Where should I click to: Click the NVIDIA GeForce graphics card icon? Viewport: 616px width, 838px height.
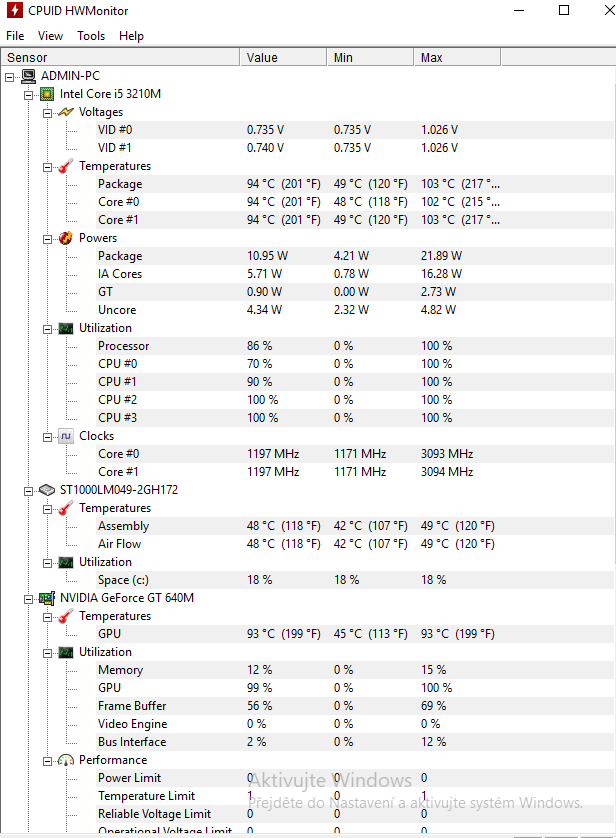click(x=47, y=598)
